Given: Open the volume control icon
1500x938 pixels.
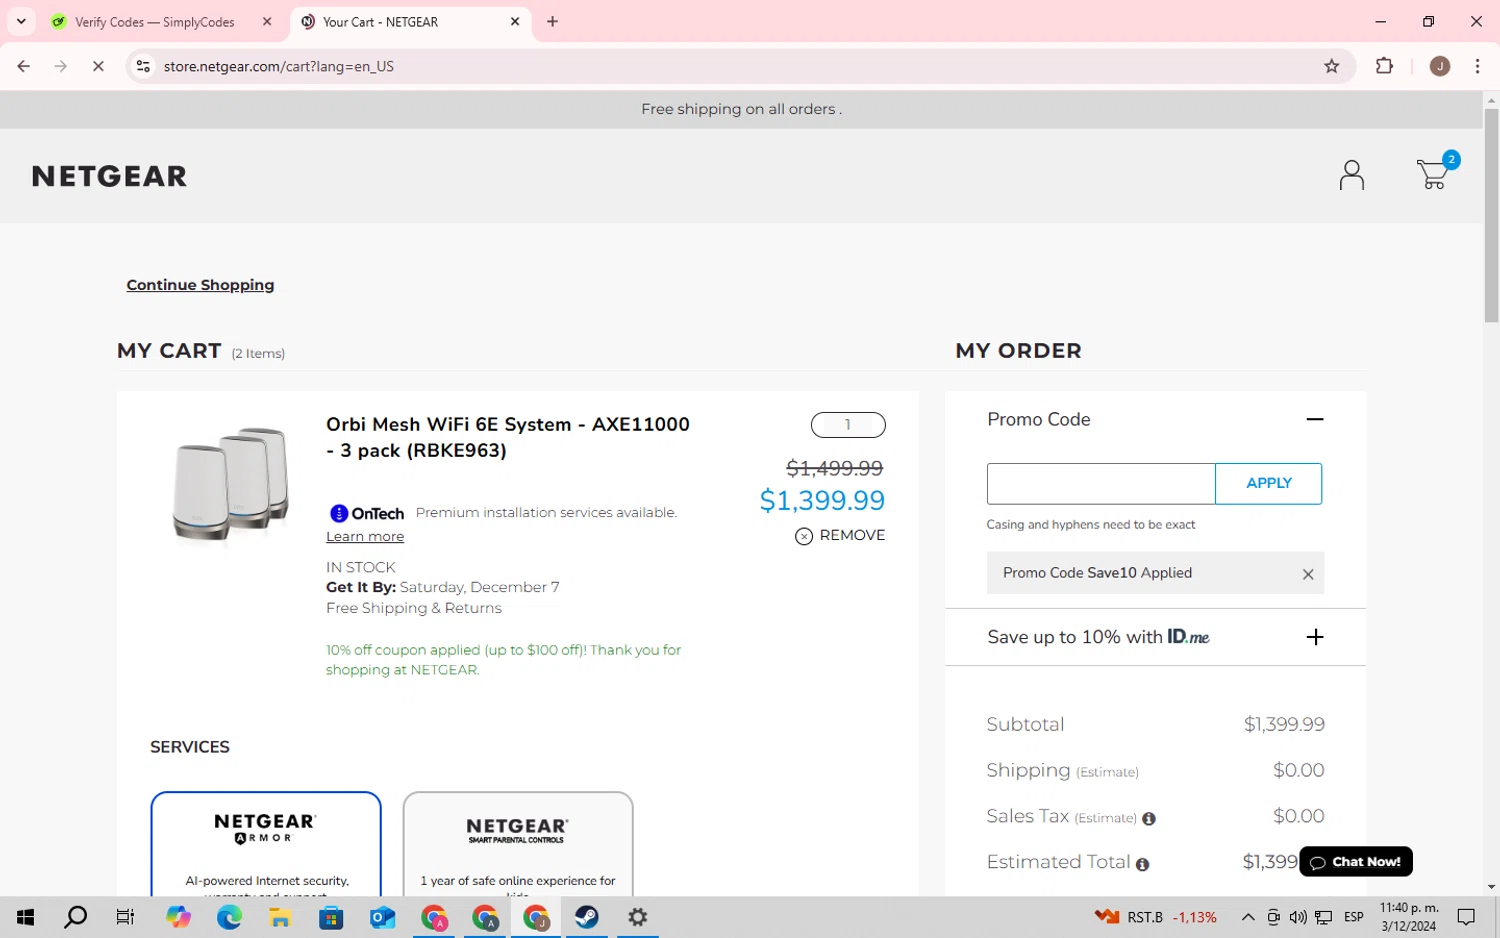Looking at the screenshot, I should click(x=1298, y=917).
